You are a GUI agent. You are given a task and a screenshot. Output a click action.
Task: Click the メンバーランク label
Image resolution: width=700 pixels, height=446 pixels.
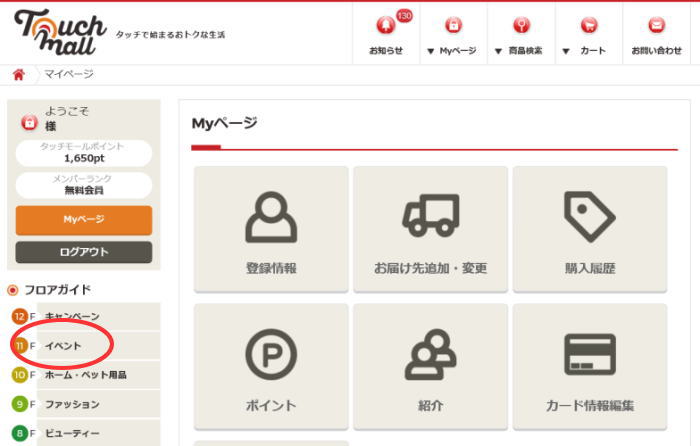(x=82, y=179)
